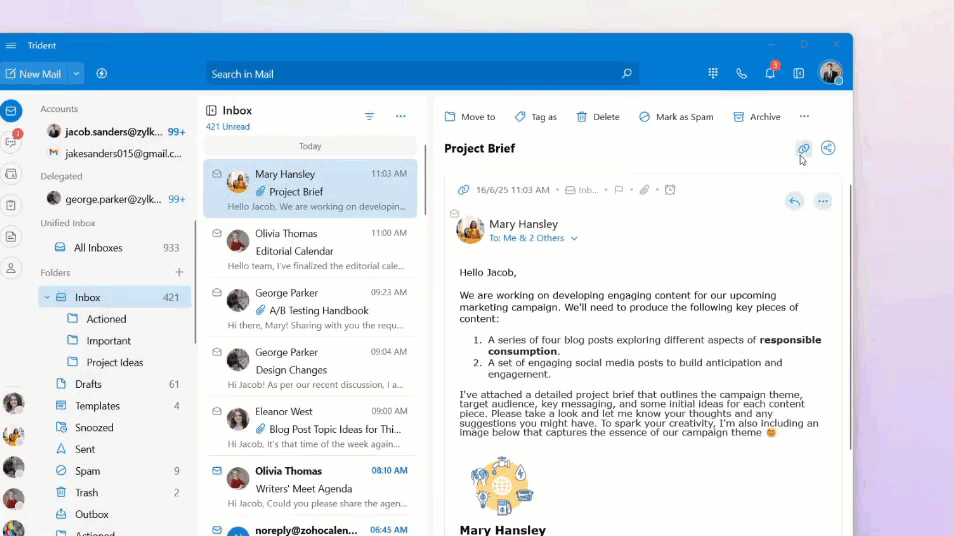Click the message list scrollbar
This screenshot has height=536, width=954.
[x=425, y=179]
